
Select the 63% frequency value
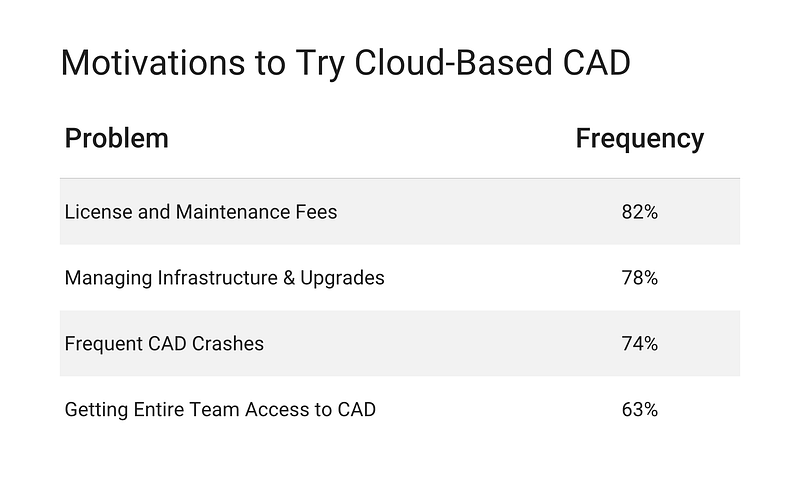coord(640,410)
